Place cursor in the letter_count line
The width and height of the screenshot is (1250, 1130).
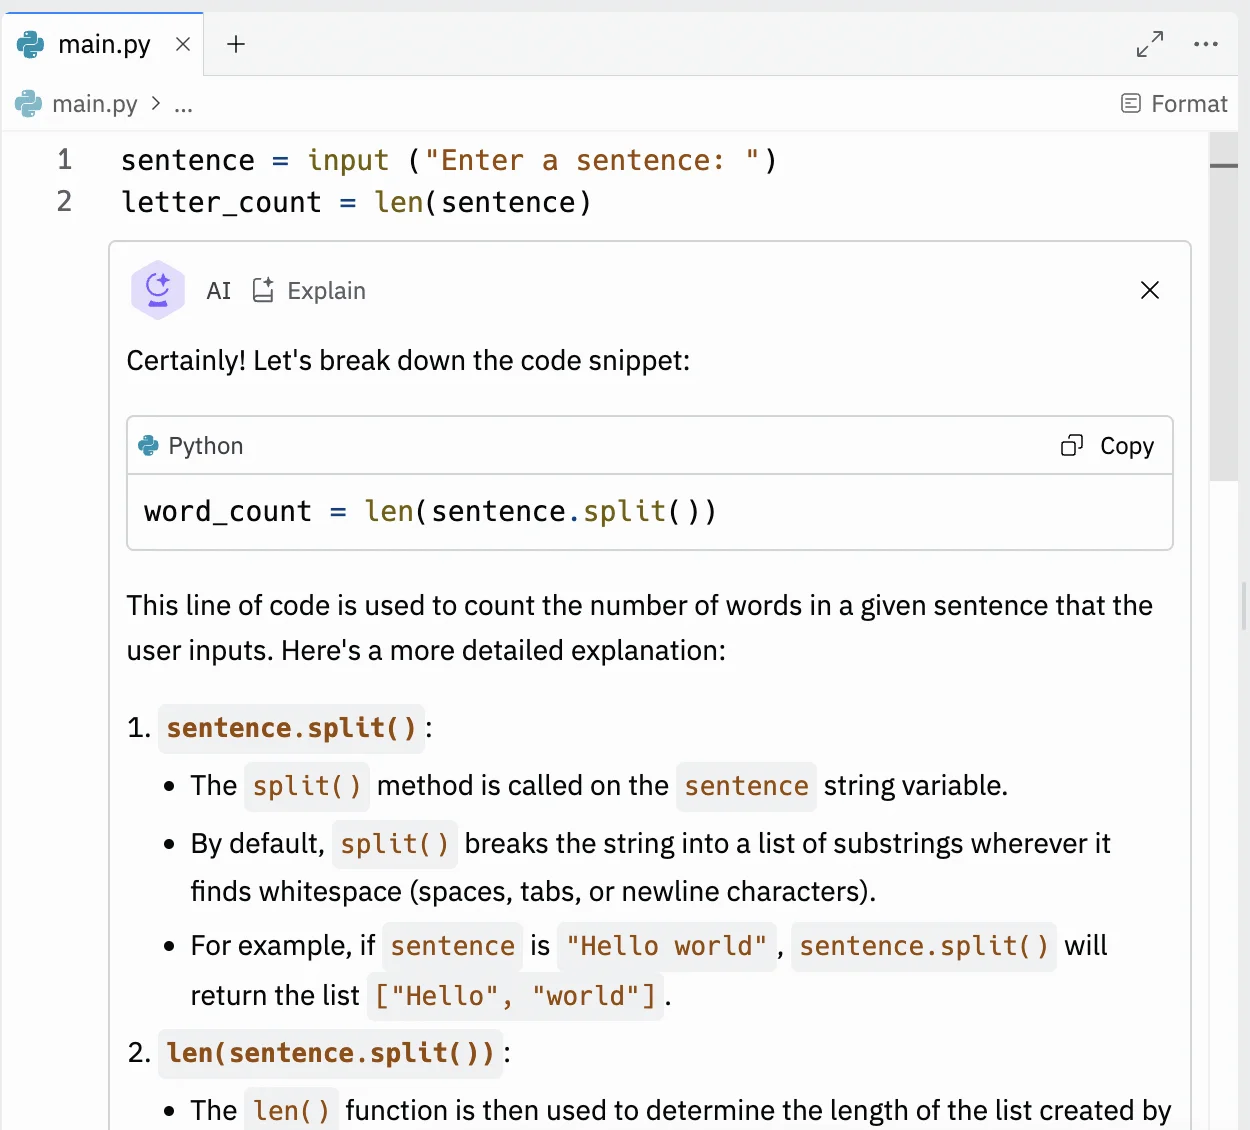click(x=356, y=202)
